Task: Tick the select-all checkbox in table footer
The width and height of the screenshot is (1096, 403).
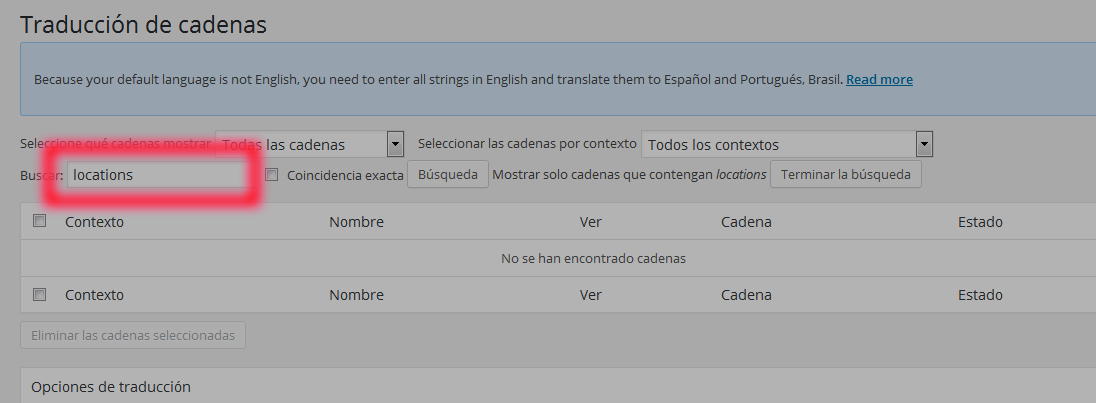Action: [x=40, y=294]
